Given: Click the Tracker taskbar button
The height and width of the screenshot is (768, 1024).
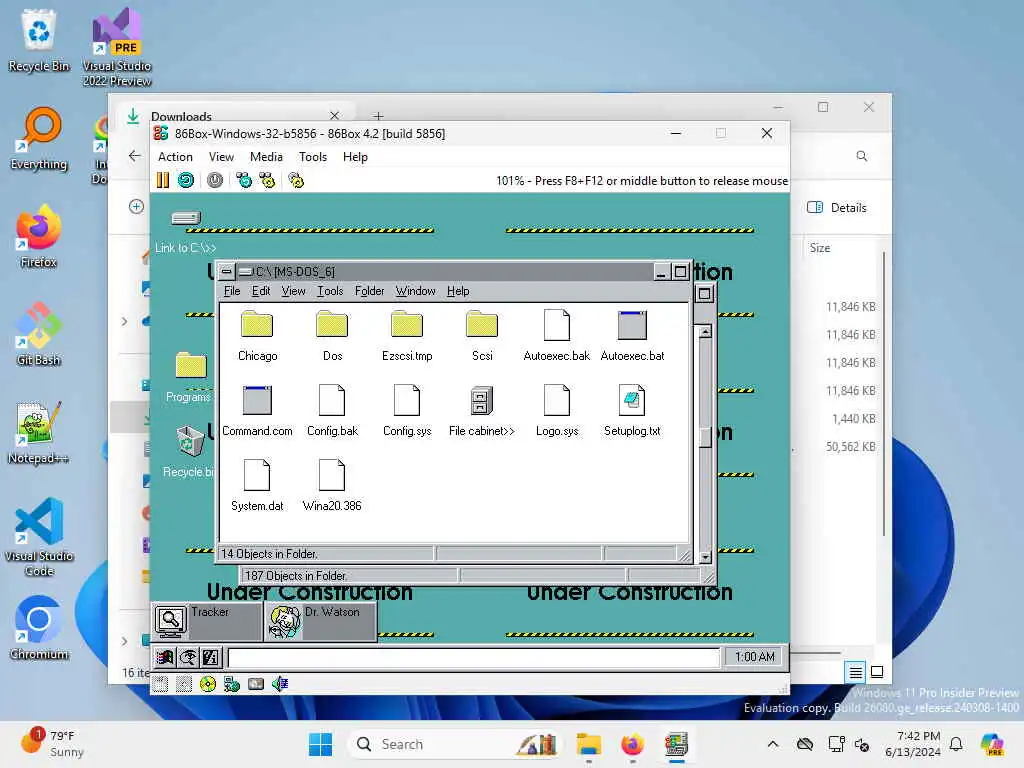Looking at the screenshot, I should click(x=208, y=621).
